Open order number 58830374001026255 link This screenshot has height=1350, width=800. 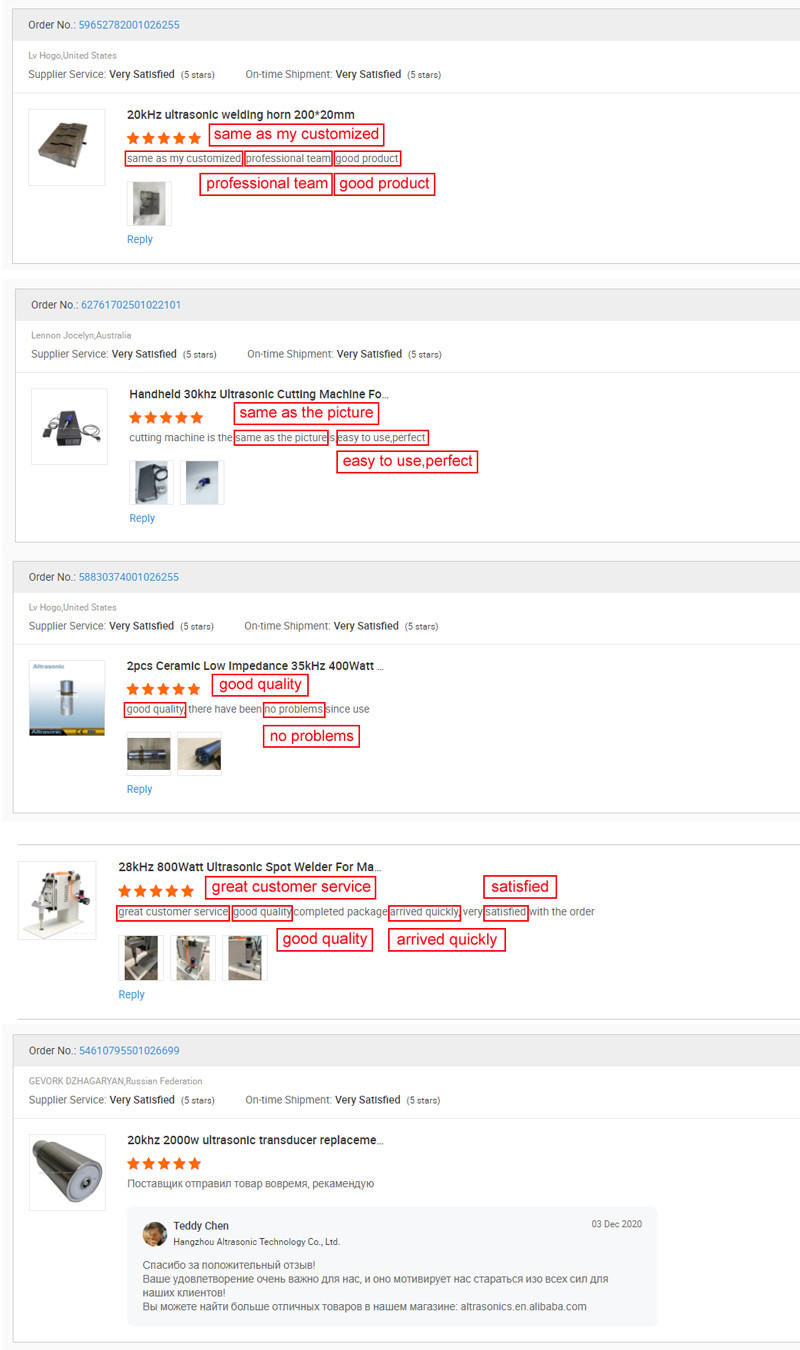(x=129, y=577)
